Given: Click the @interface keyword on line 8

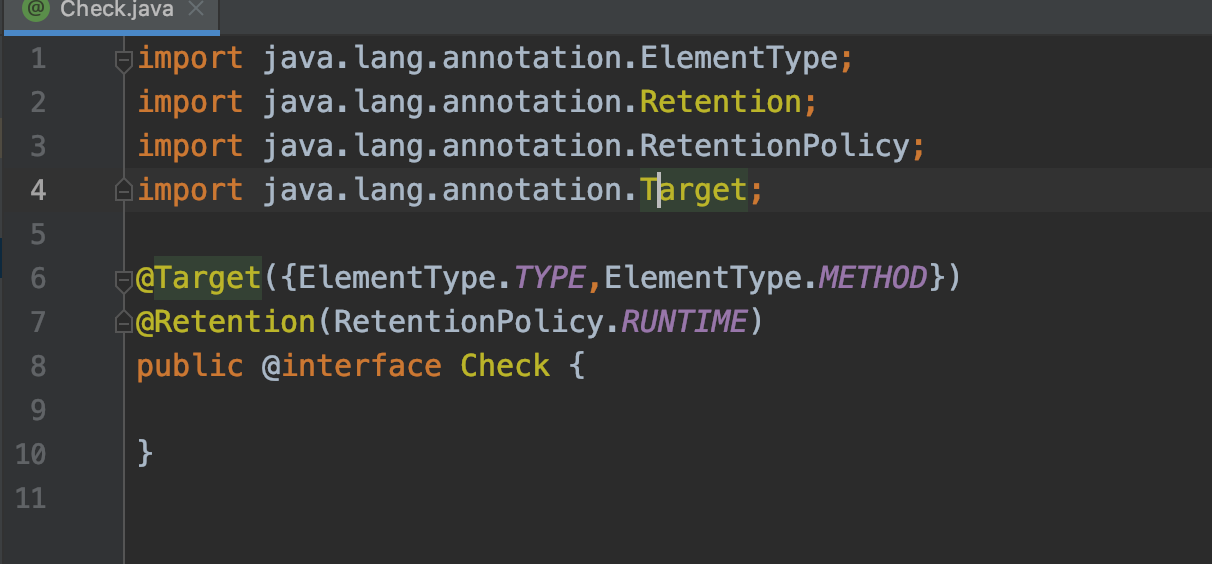Looking at the screenshot, I should (351, 366).
